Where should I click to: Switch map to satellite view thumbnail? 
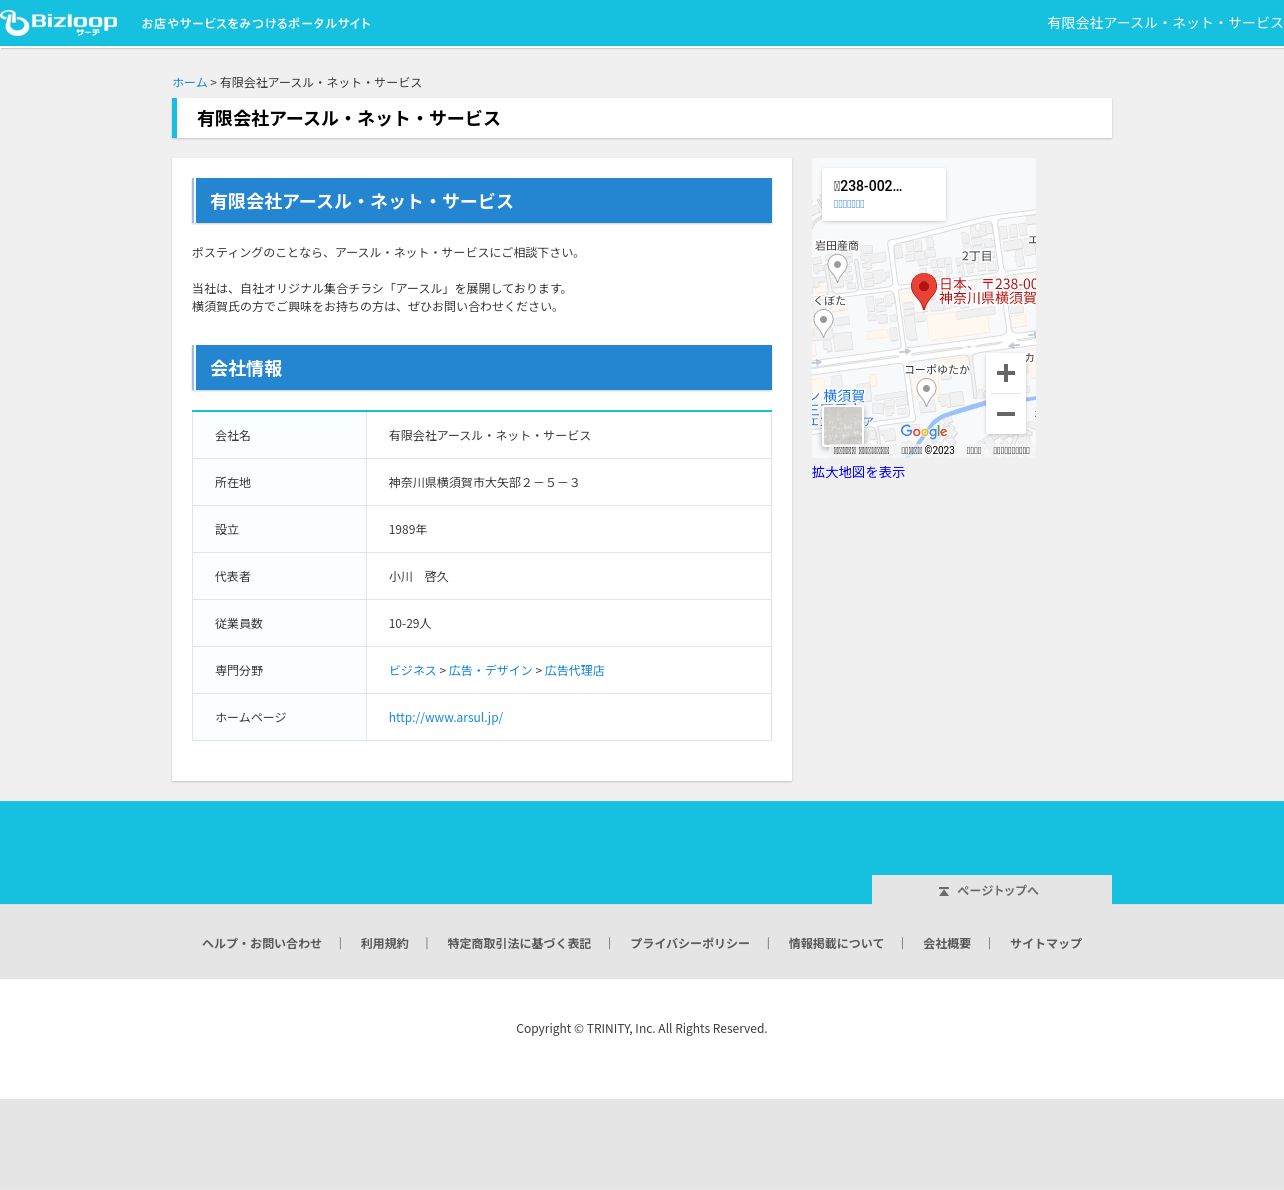coord(843,426)
